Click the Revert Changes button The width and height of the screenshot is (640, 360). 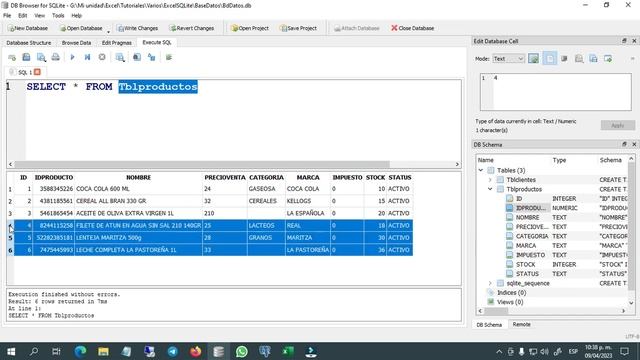pos(191,28)
